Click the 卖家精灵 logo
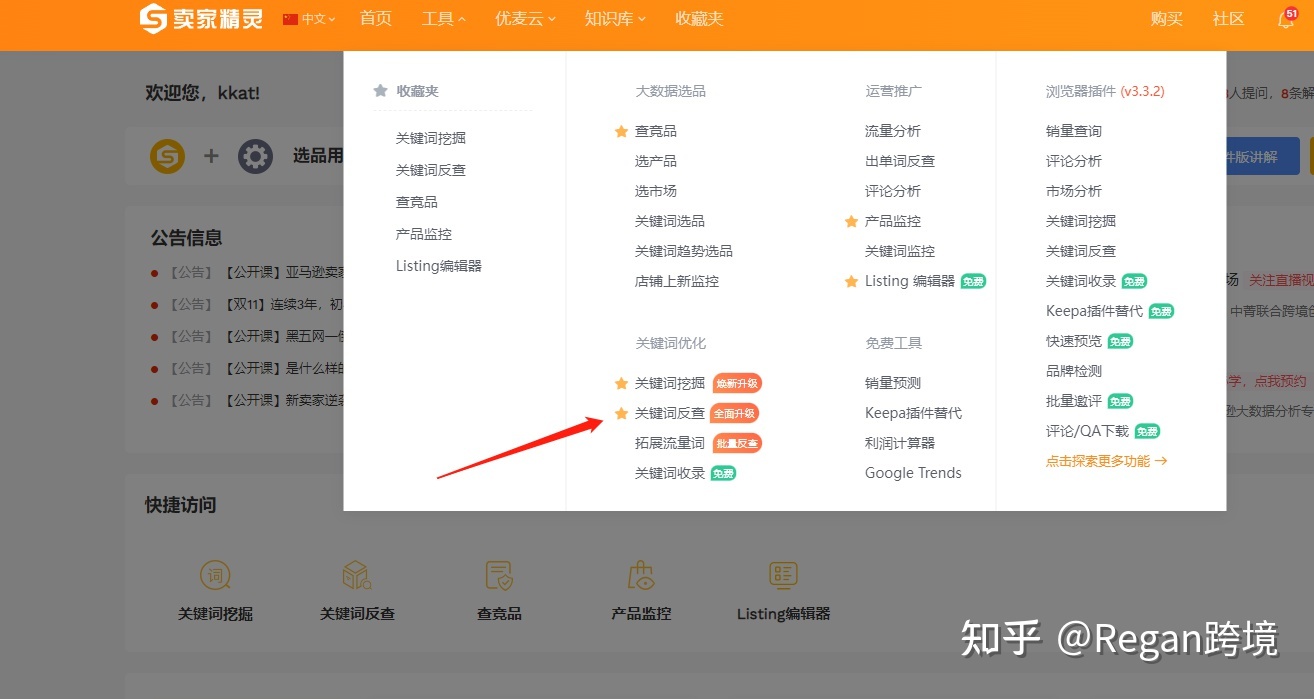The image size is (1314, 699). coord(201,18)
